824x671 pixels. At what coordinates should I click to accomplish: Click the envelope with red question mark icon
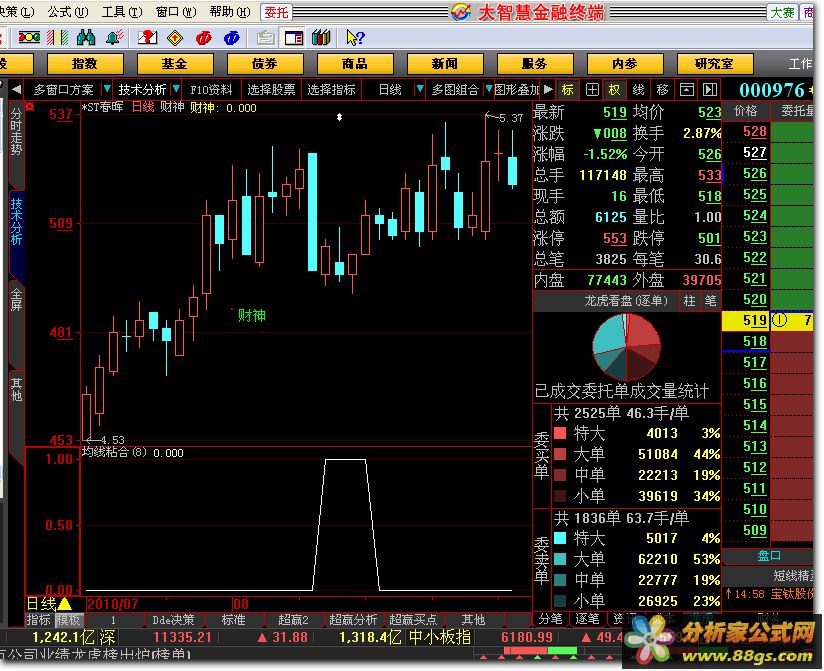click(x=147, y=37)
